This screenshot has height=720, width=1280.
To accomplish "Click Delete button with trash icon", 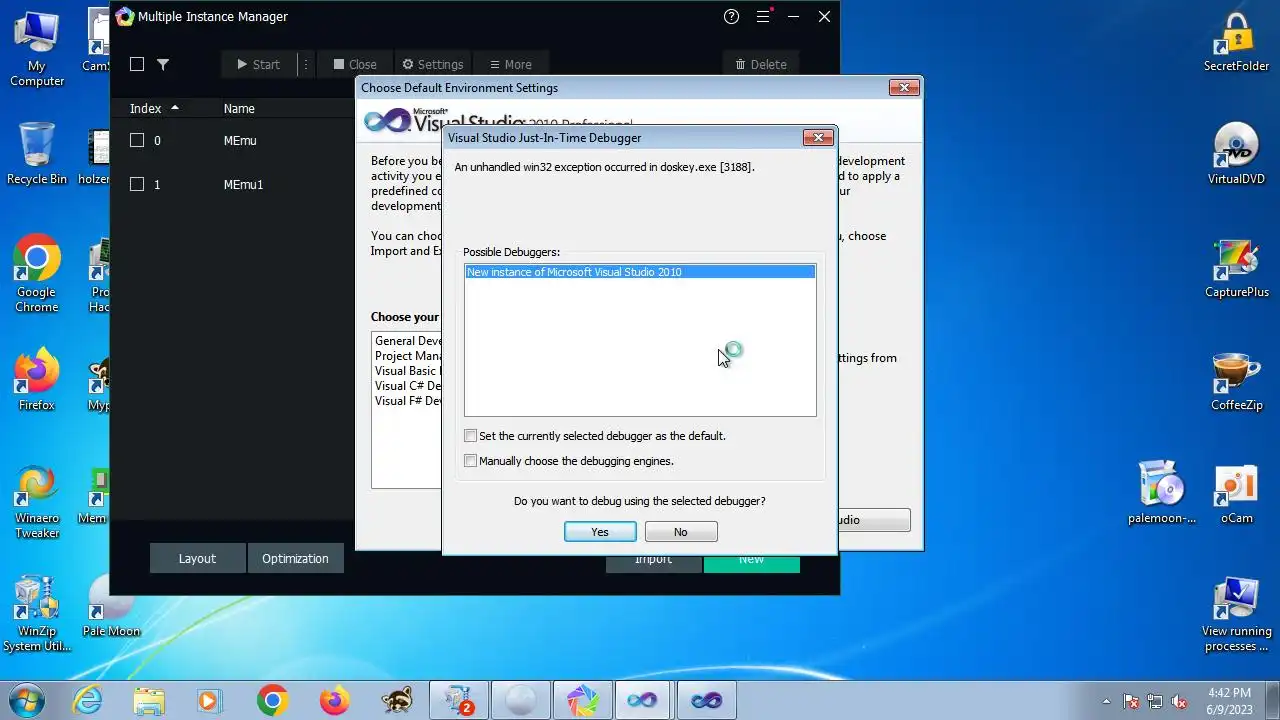I will [x=761, y=64].
